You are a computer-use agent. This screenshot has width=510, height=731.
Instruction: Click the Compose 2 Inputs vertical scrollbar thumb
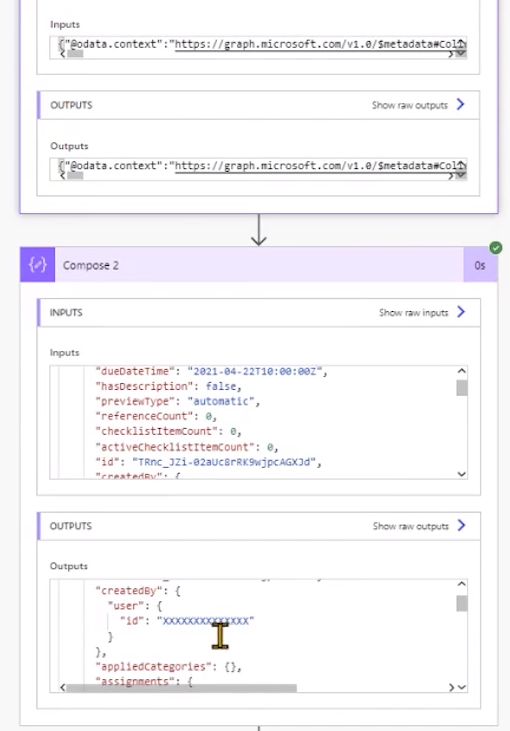(x=462, y=388)
